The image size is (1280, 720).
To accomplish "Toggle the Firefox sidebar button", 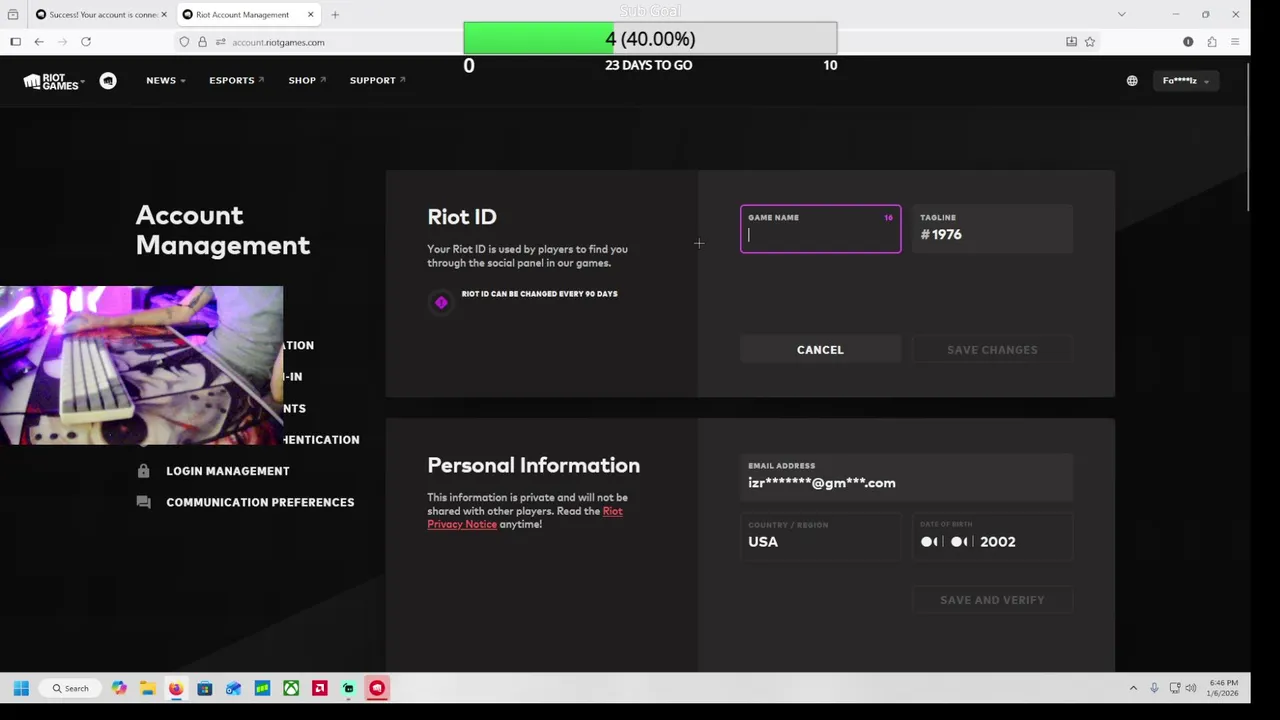I will pos(15,42).
